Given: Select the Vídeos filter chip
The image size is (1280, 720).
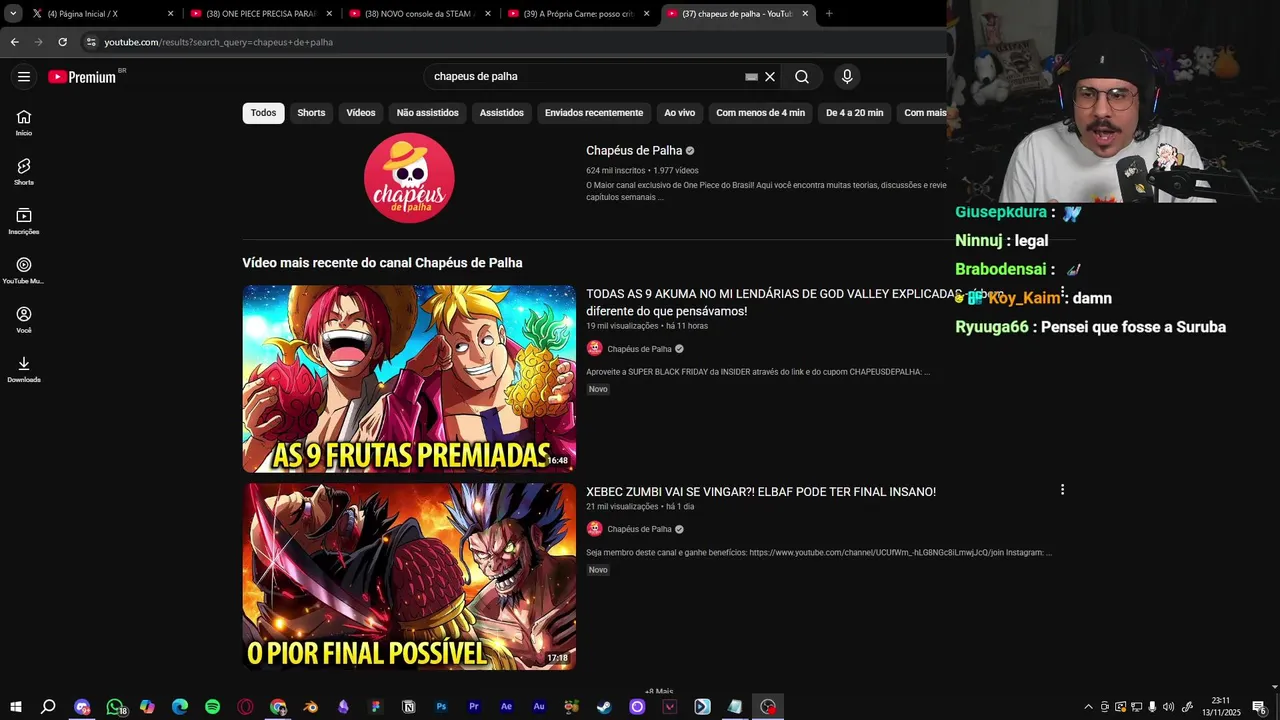Looking at the screenshot, I should pyautogui.click(x=361, y=113).
